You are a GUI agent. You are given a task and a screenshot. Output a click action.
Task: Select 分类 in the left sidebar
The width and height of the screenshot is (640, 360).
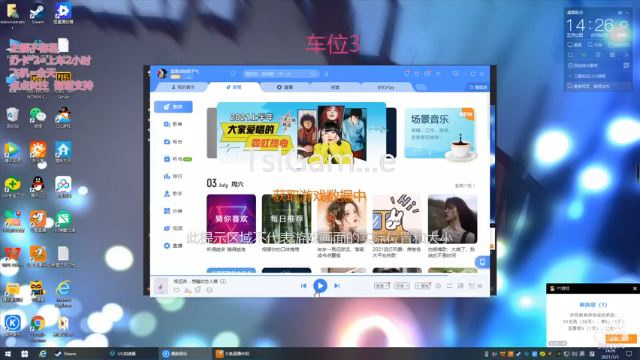pos(173,211)
